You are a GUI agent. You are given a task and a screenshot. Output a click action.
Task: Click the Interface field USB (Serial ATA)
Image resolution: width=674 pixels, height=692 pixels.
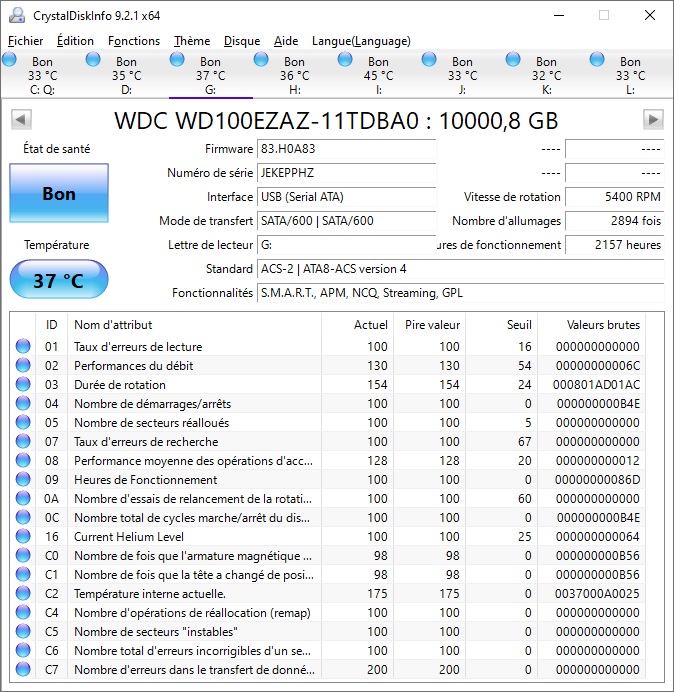click(x=346, y=196)
